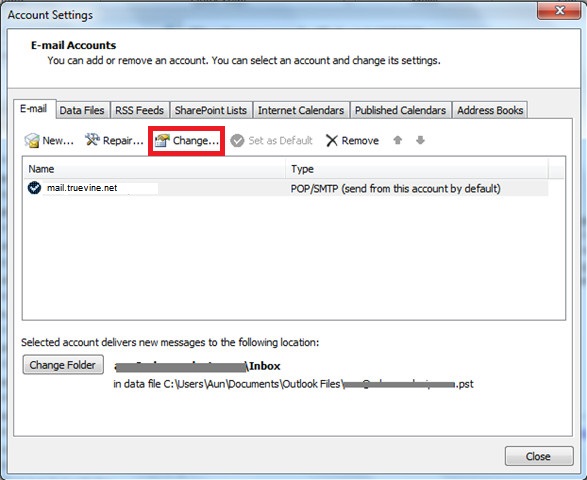Select the mail.truevine.net account row
Image resolution: width=587 pixels, height=480 pixels.
click(286, 188)
